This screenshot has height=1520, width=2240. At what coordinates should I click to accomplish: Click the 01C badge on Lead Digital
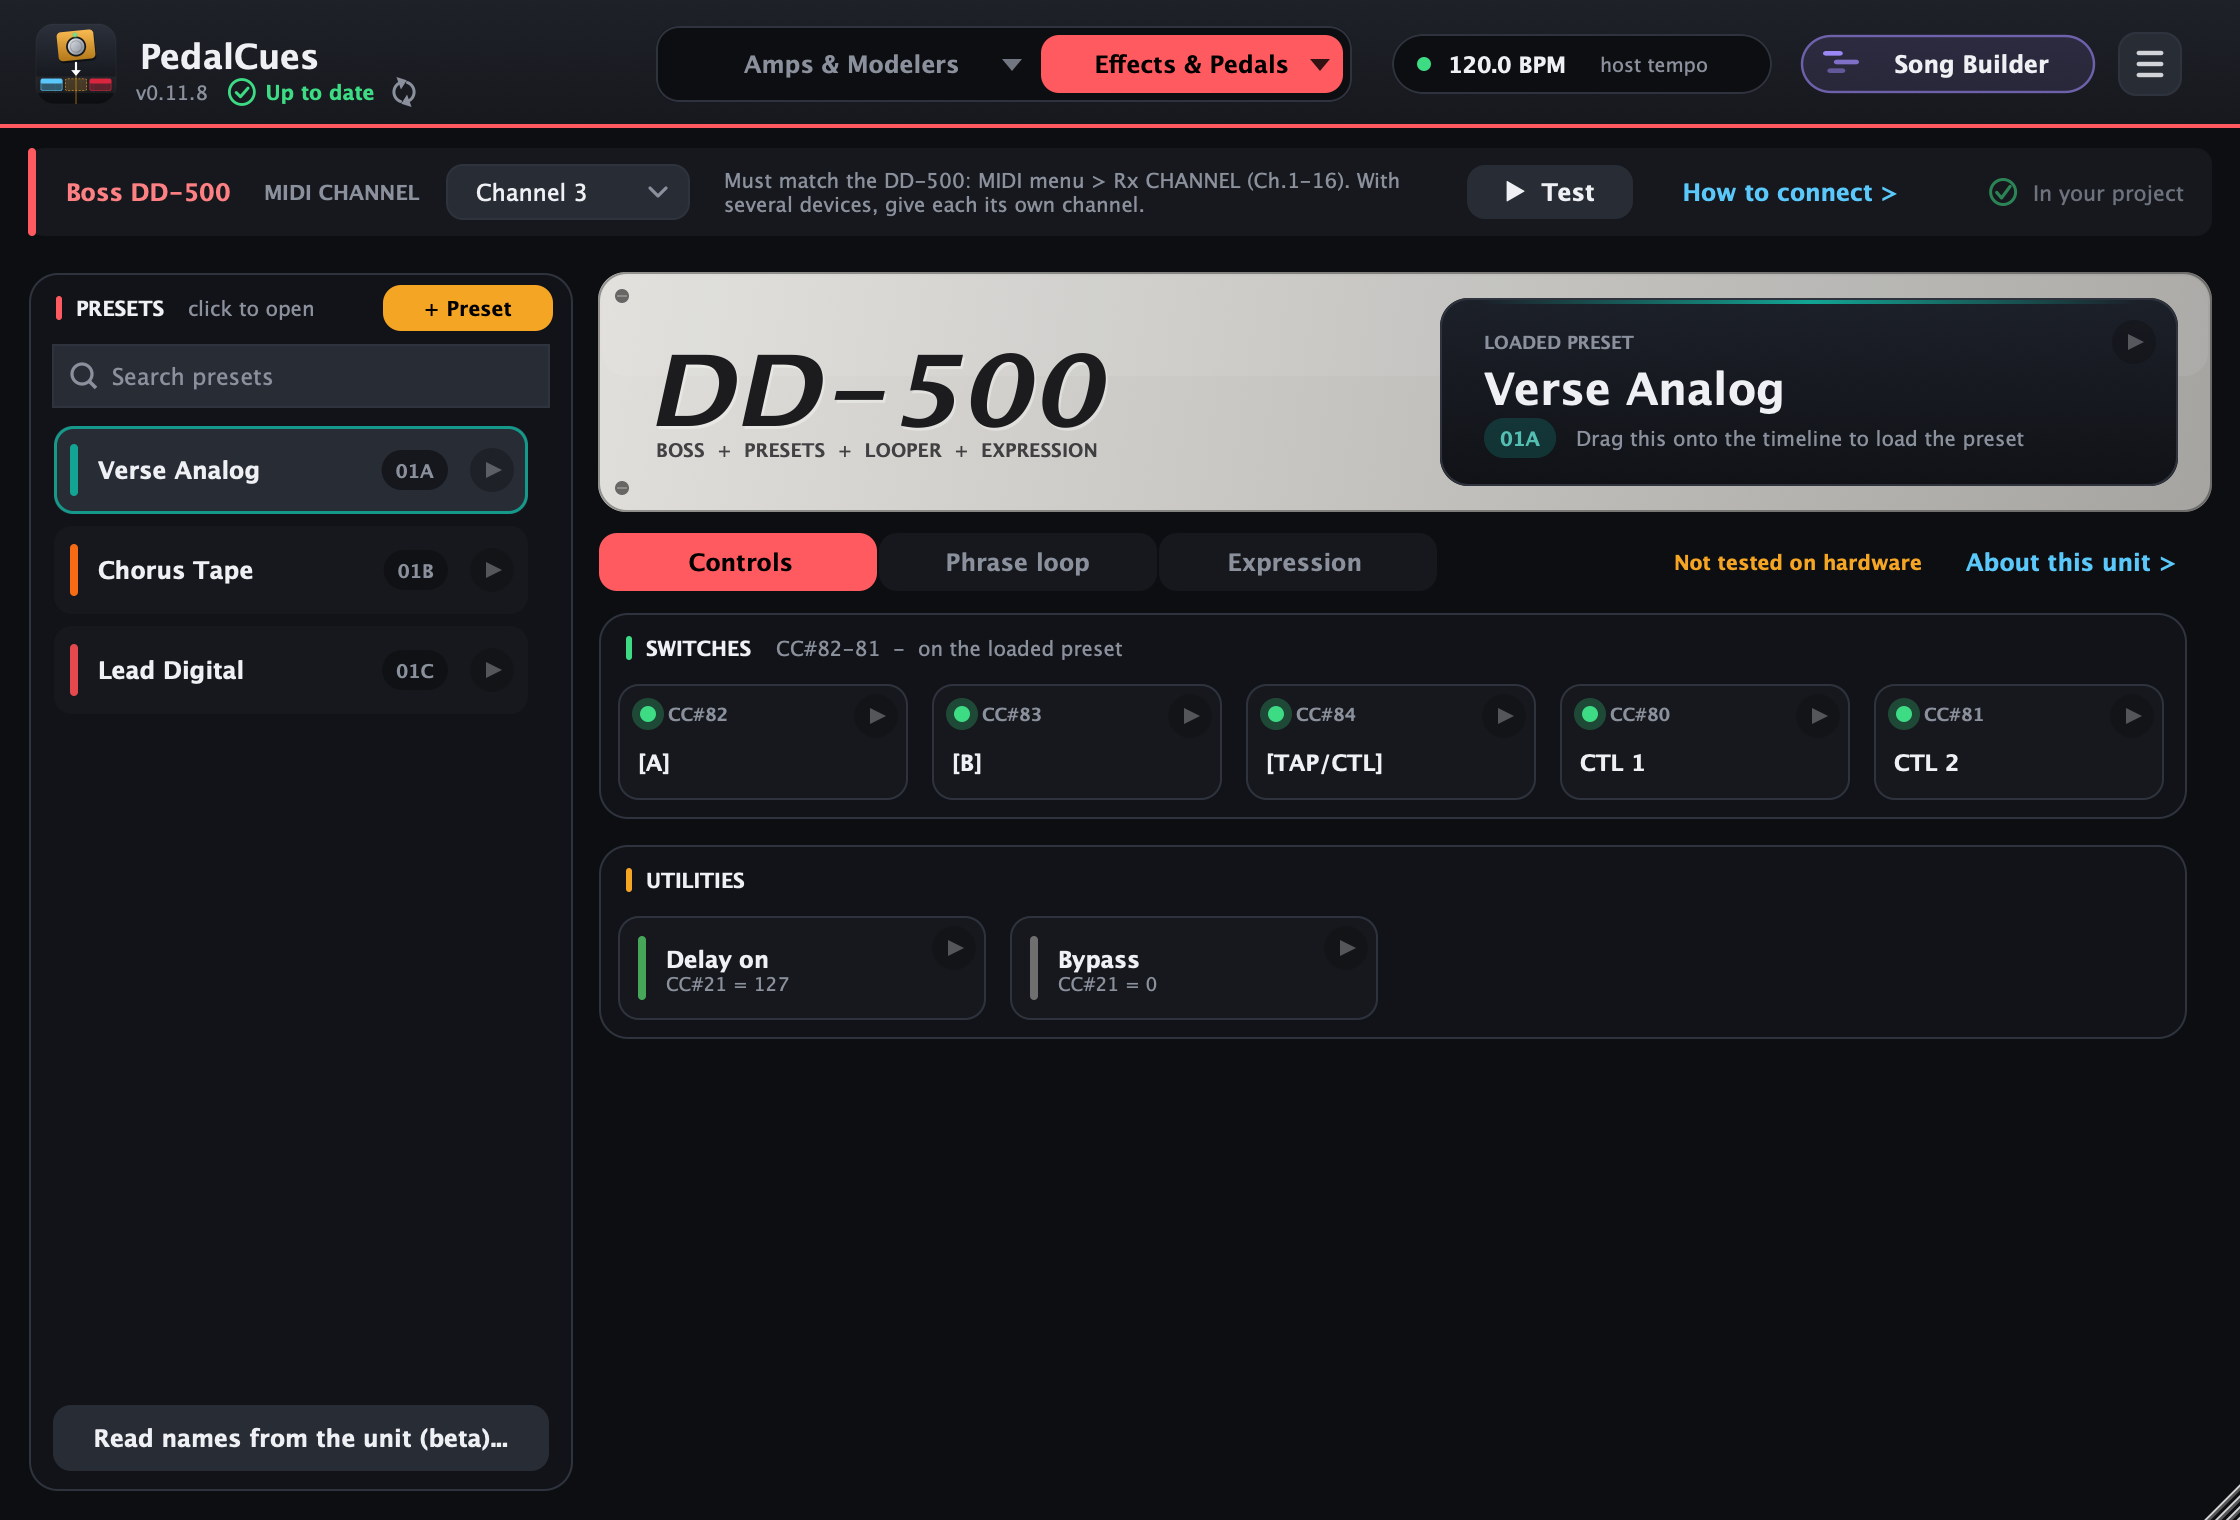tap(415, 670)
